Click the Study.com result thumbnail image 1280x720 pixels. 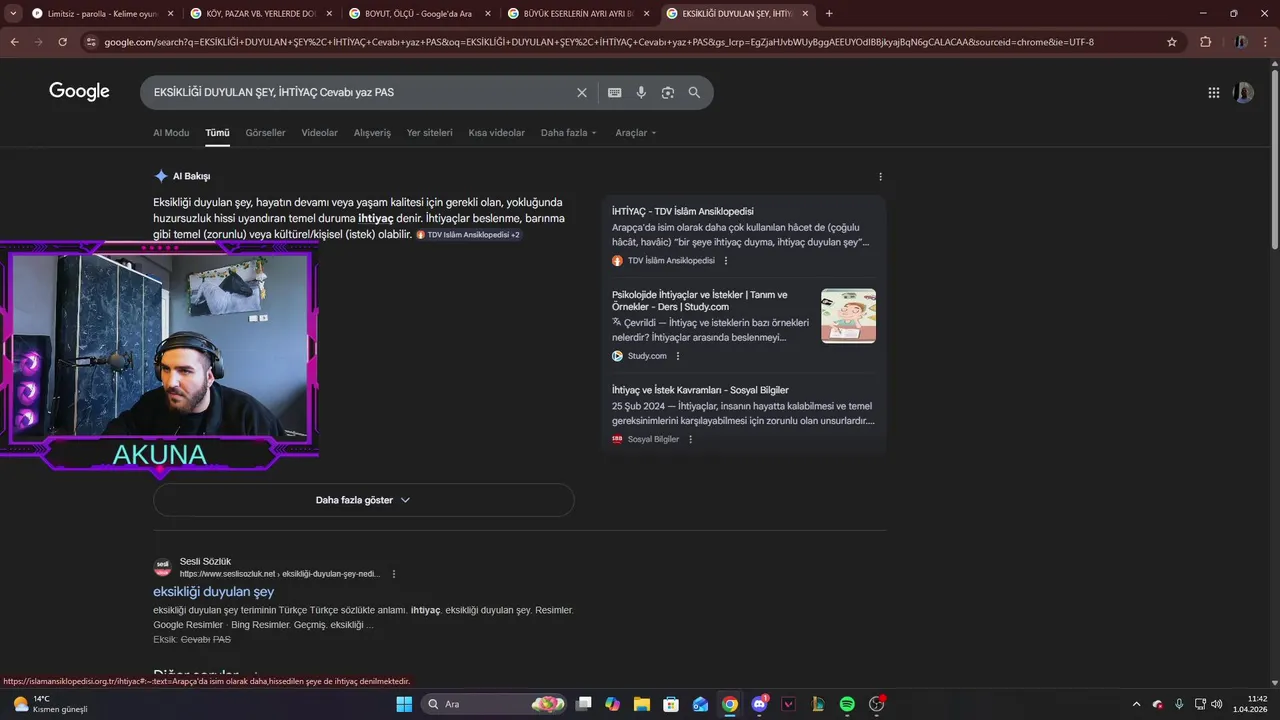(848, 316)
